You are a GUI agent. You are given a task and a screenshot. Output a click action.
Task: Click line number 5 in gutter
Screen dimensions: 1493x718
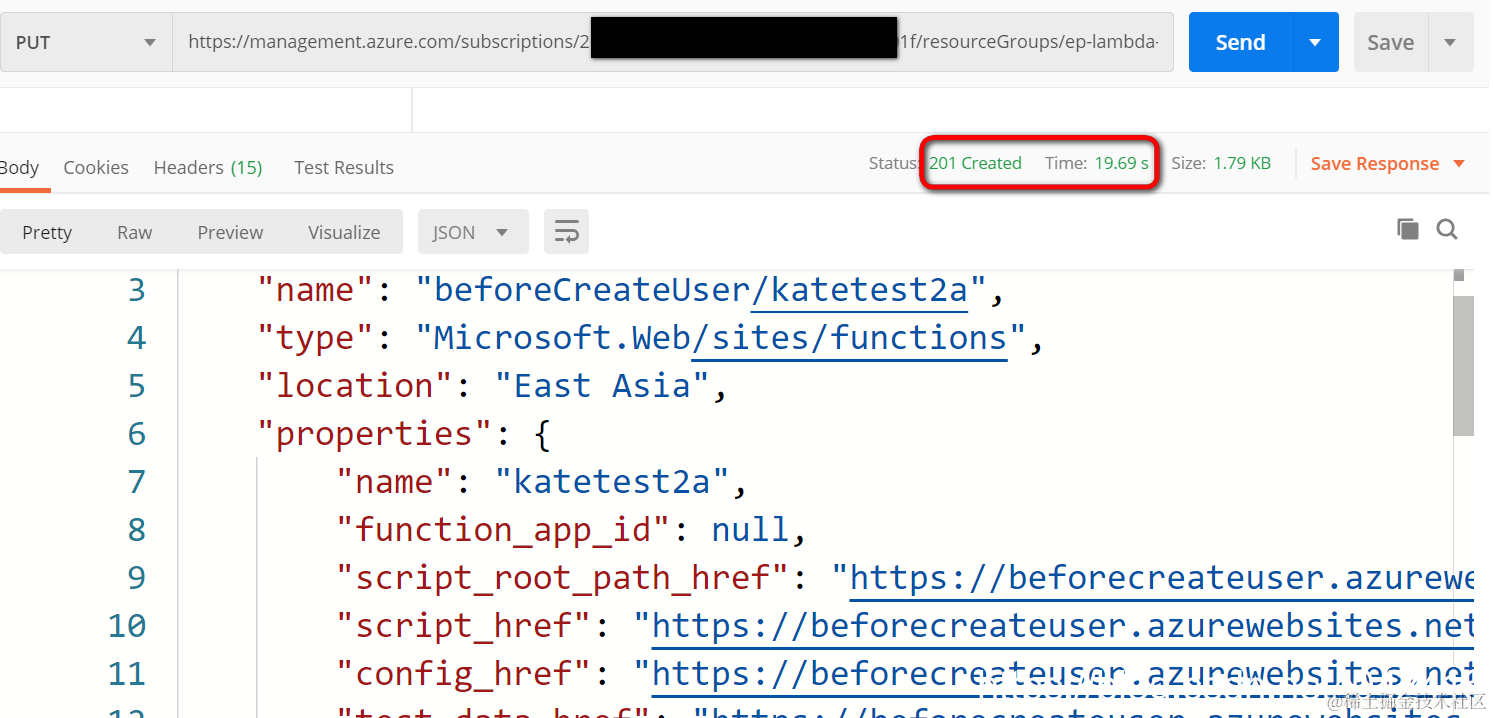point(137,386)
